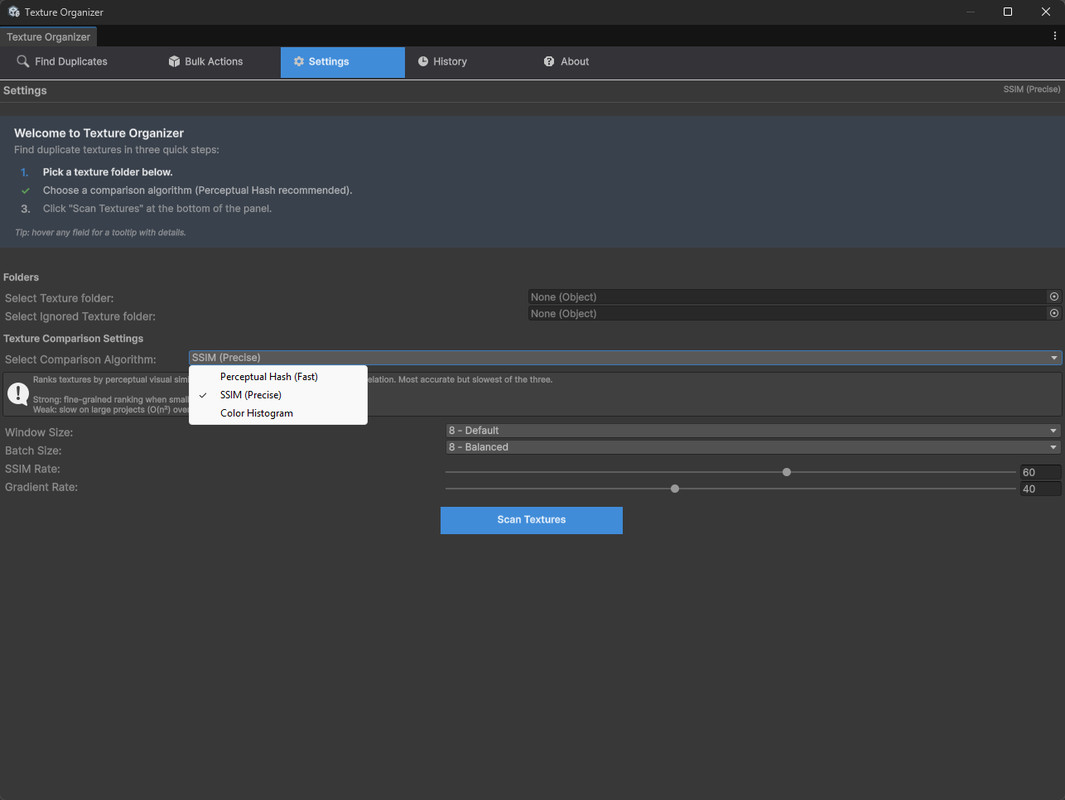Click the "Gradient Rate:" label

[x=41, y=487]
